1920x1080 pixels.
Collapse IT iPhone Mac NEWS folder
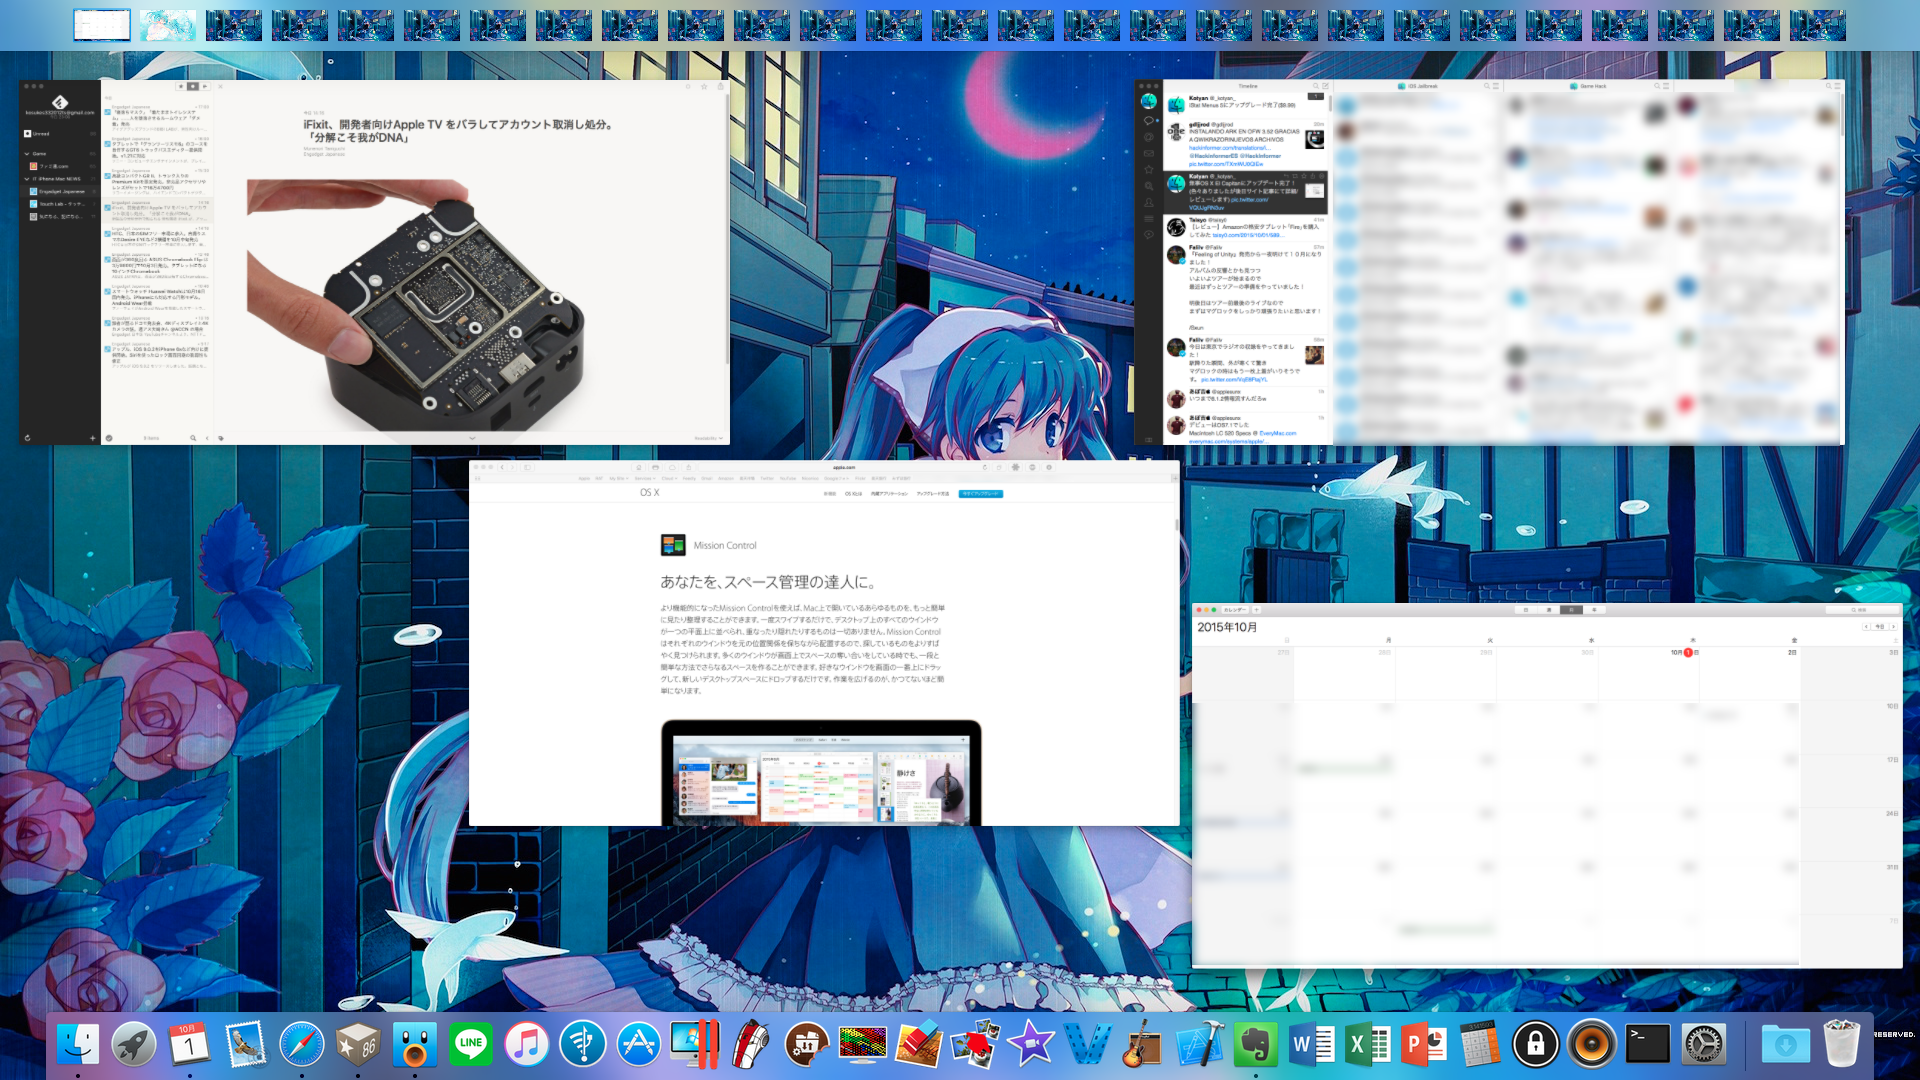27,179
